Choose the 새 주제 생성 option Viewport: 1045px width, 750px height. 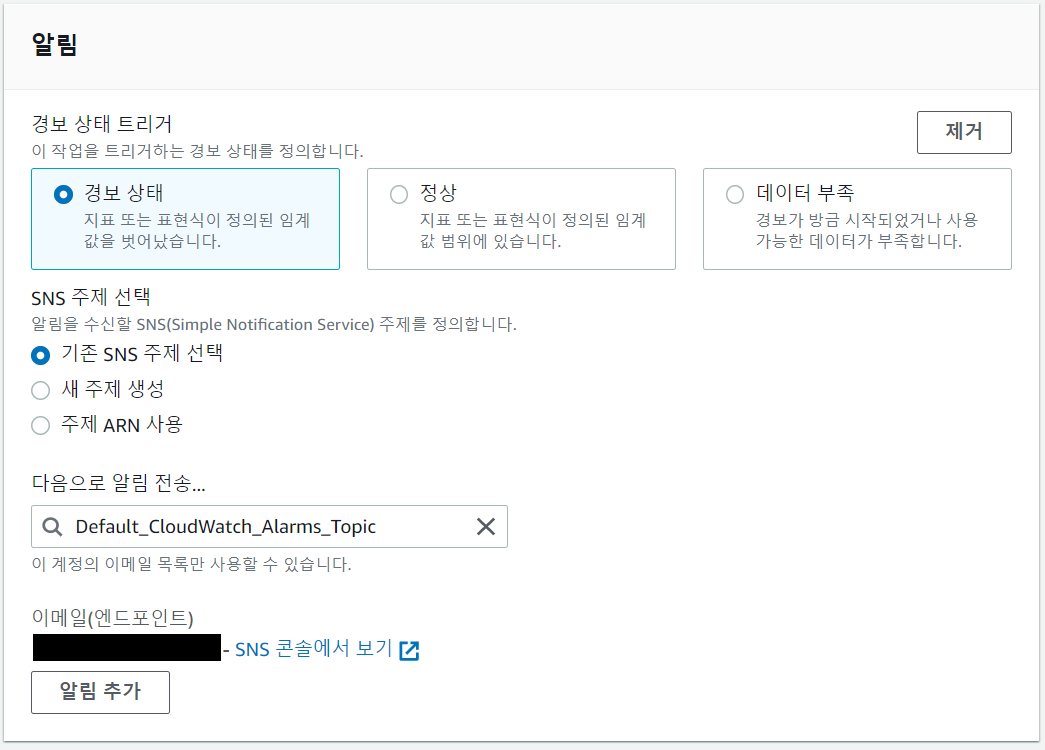pyautogui.click(x=41, y=390)
